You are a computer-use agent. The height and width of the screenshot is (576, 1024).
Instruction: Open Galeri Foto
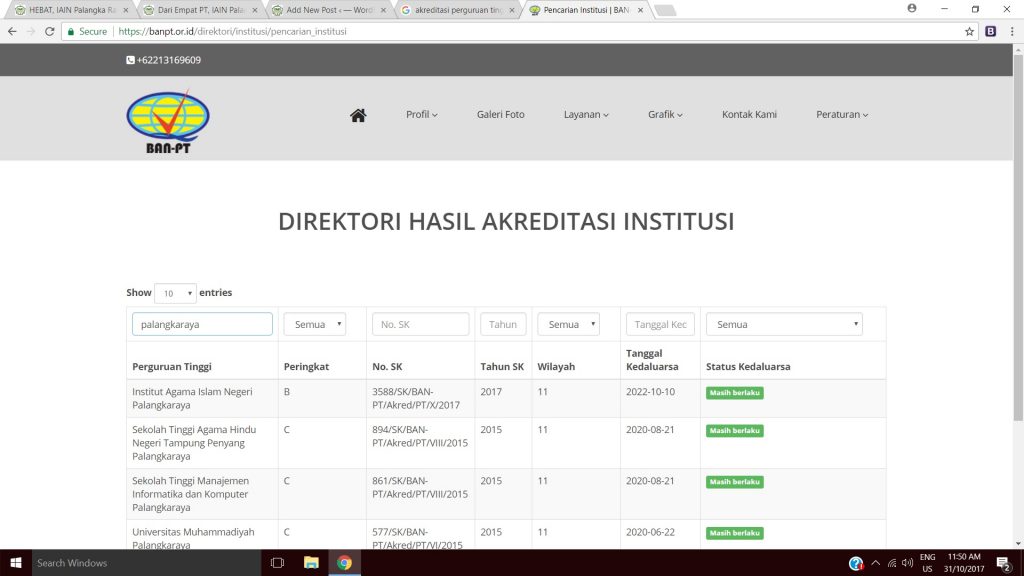click(500, 114)
